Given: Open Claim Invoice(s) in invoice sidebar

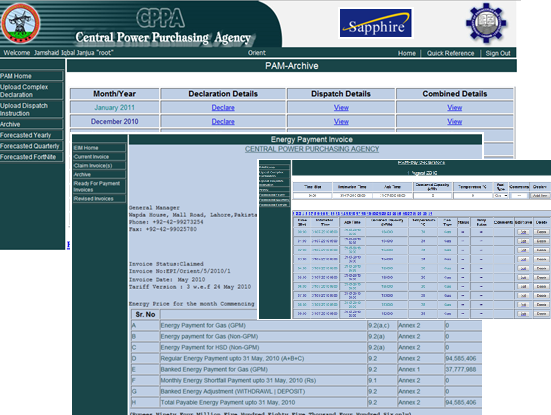Looking at the screenshot, I should [99, 166].
